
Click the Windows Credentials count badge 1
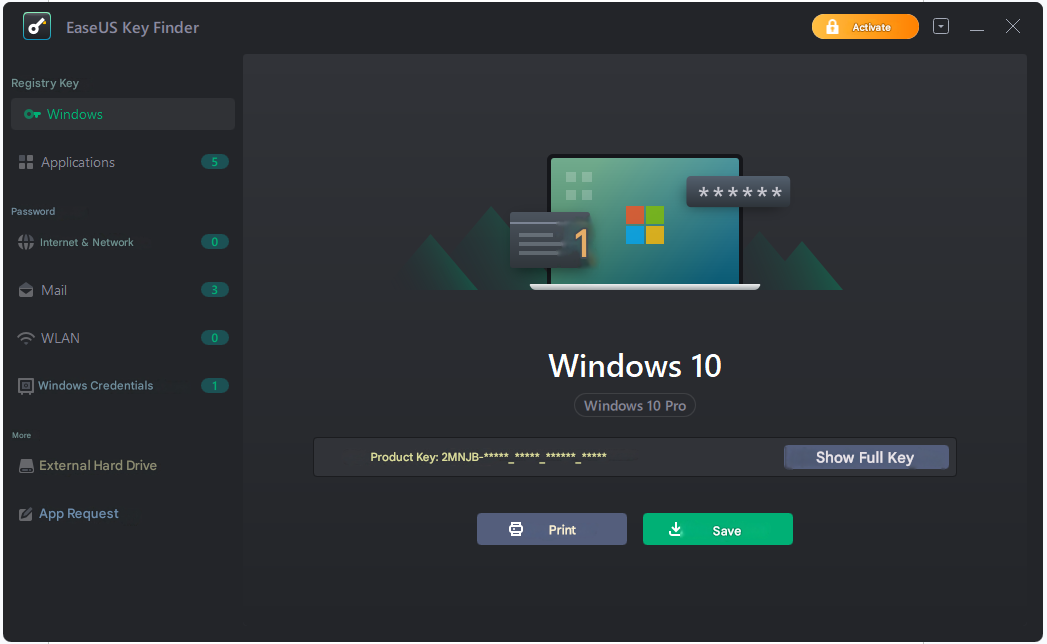tap(214, 385)
